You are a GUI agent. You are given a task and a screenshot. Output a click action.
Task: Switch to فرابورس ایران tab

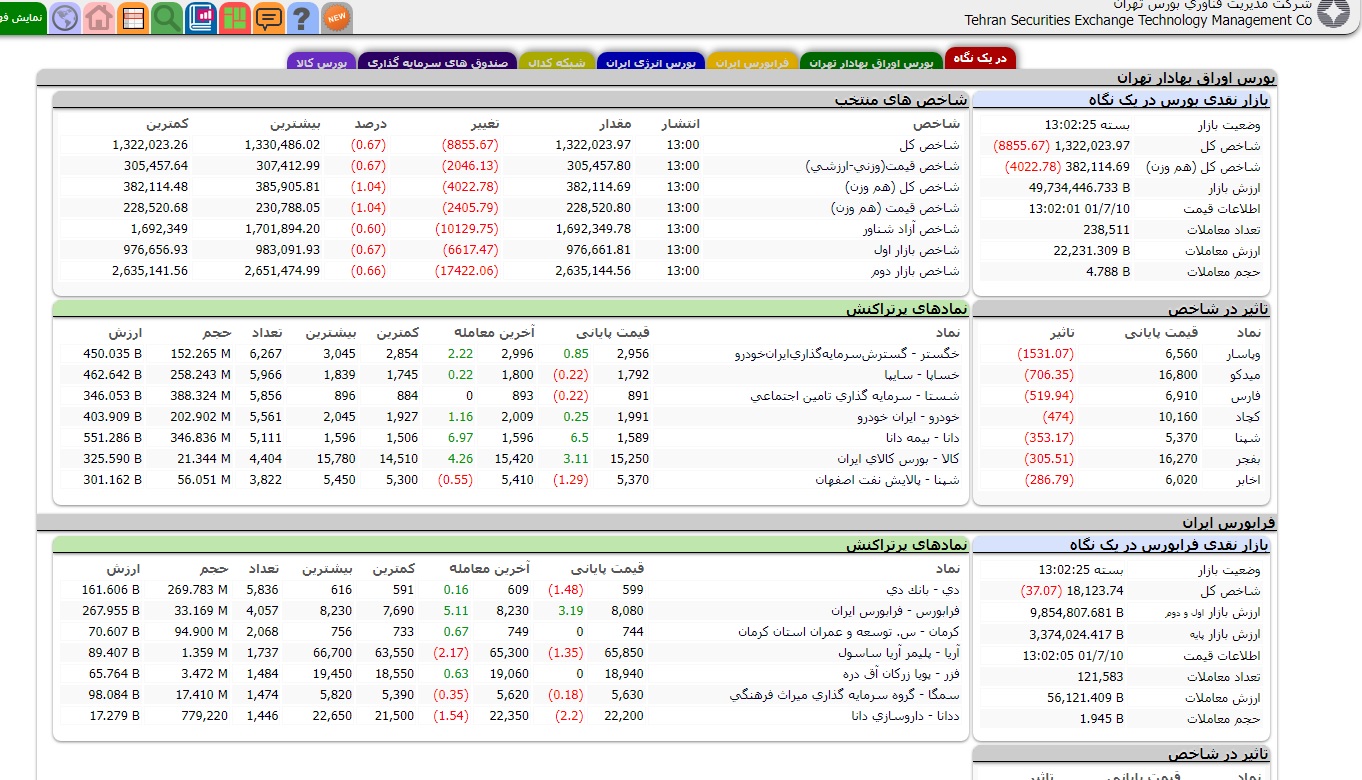tap(753, 62)
